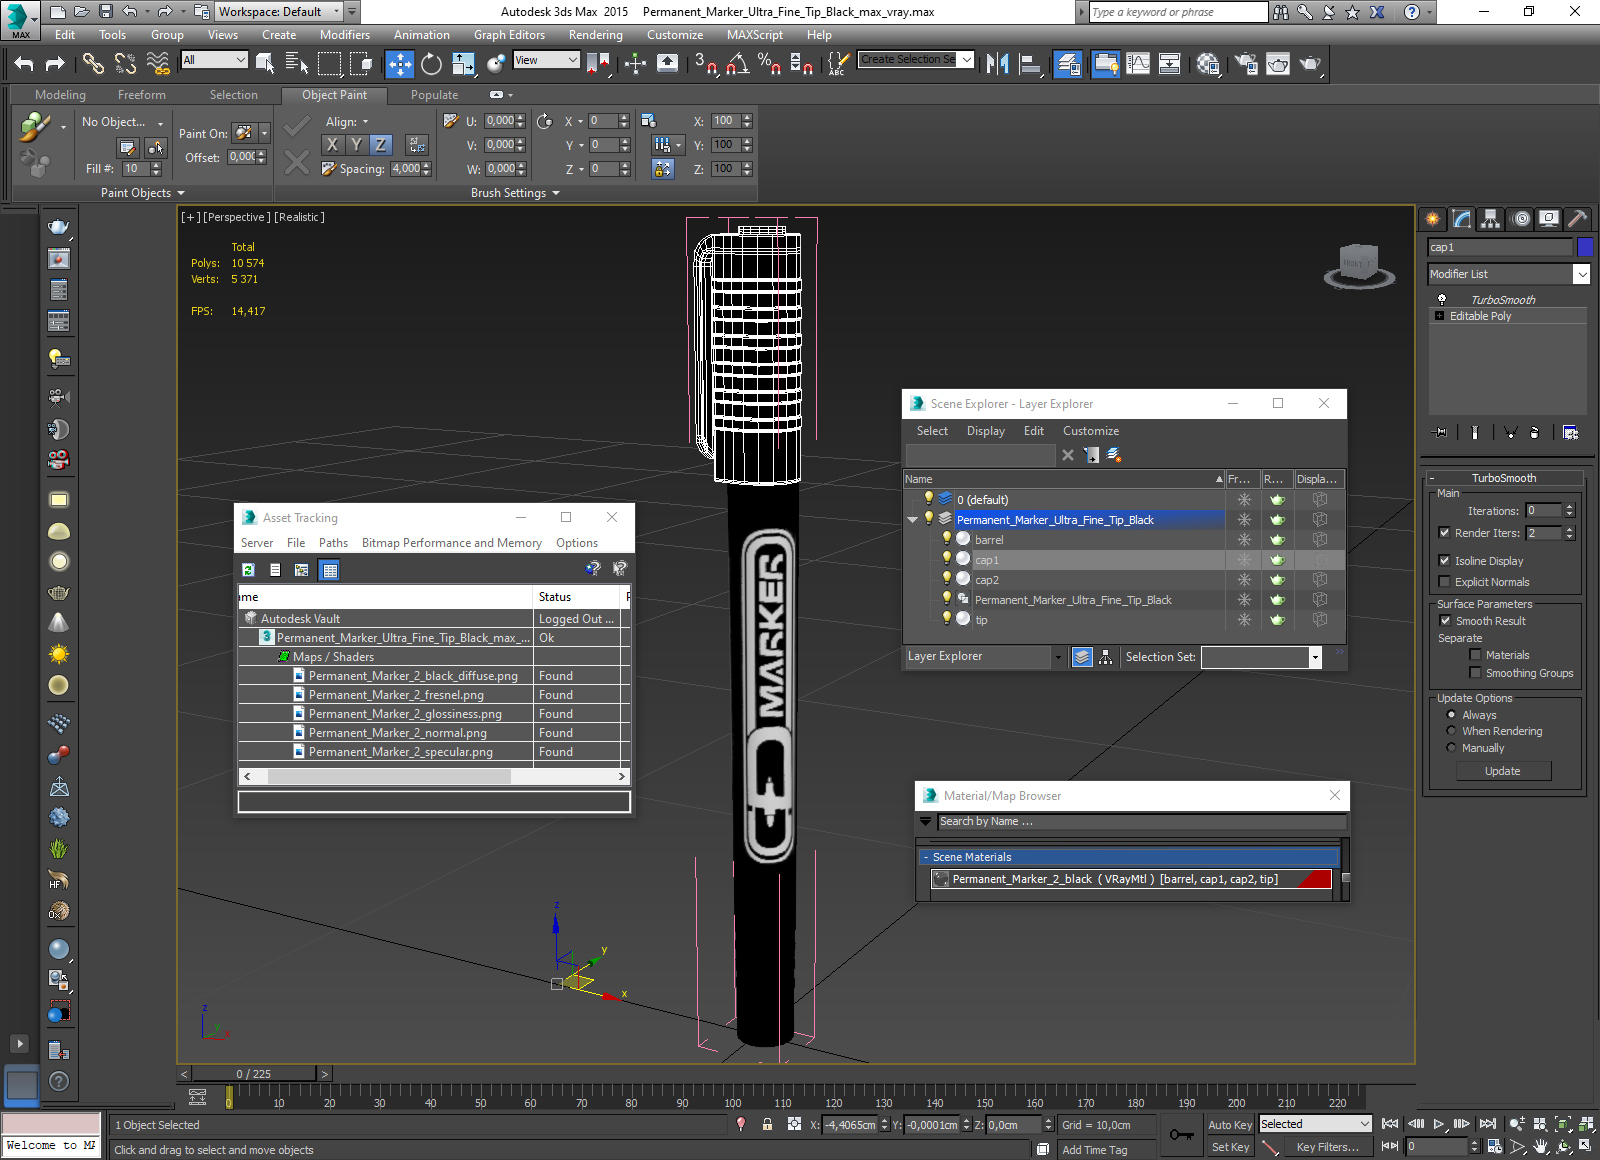Select the Undo arrow in main toolbar
The width and height of the screenshot is (1600, 1160).
pyautogui.click(x=24, y=64)
